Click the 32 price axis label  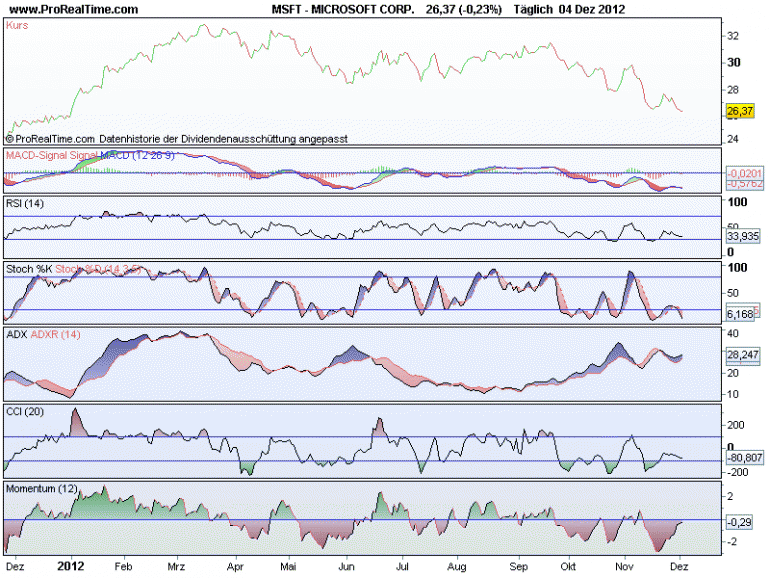point(733,36)
